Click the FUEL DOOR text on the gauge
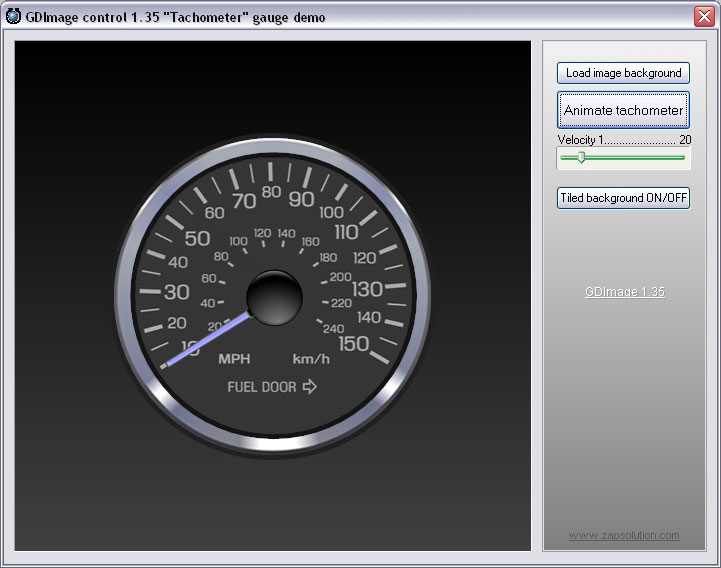 pyautogui.click(x=262, y=387)
